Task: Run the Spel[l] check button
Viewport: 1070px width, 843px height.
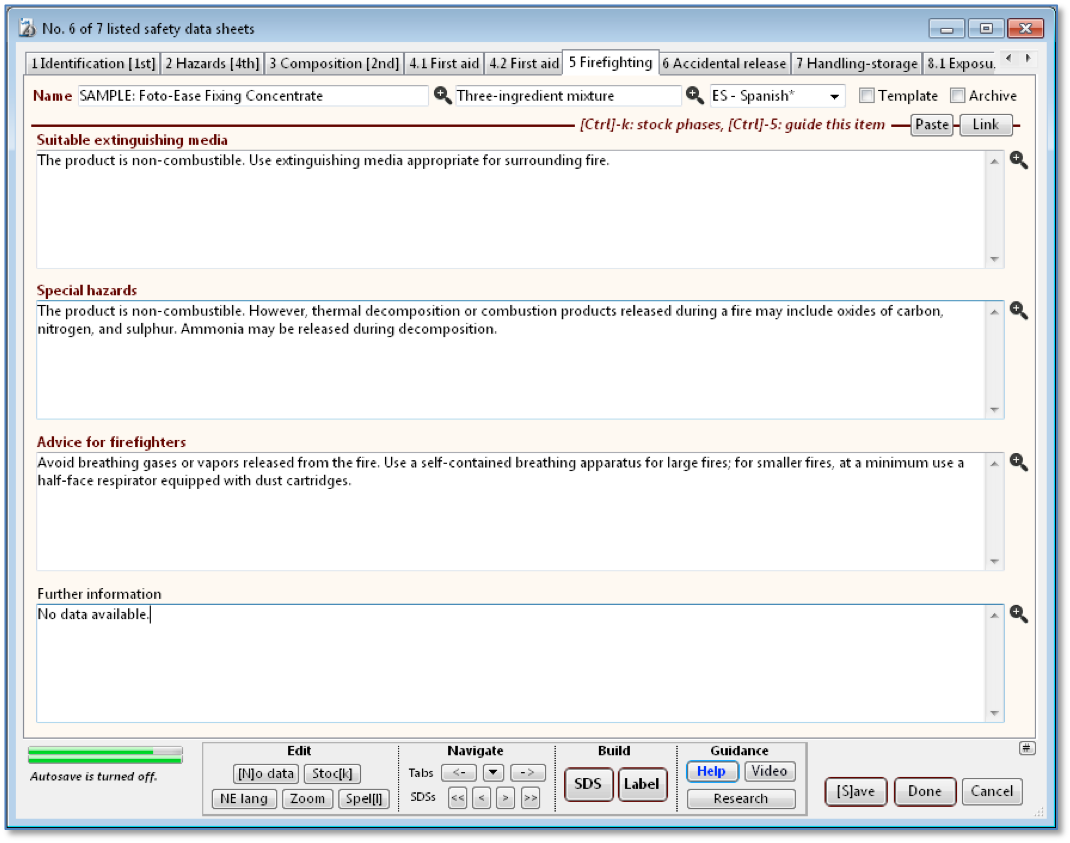Action: pyautogui.click(x=364, y=799)
